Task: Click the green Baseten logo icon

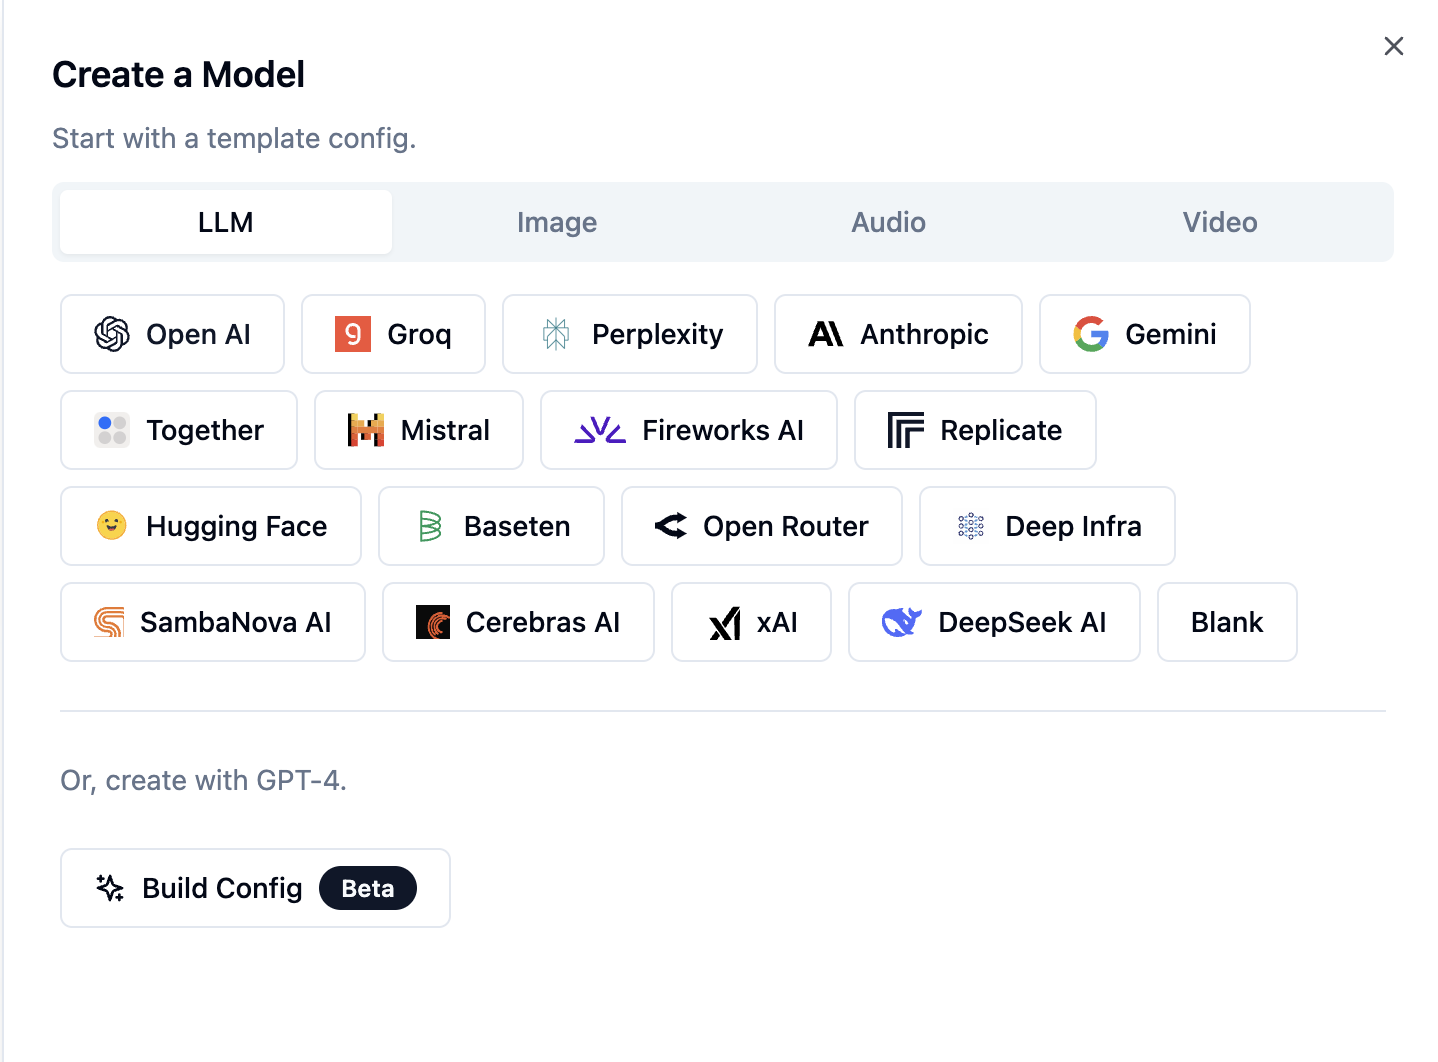Action: [430, 526]
